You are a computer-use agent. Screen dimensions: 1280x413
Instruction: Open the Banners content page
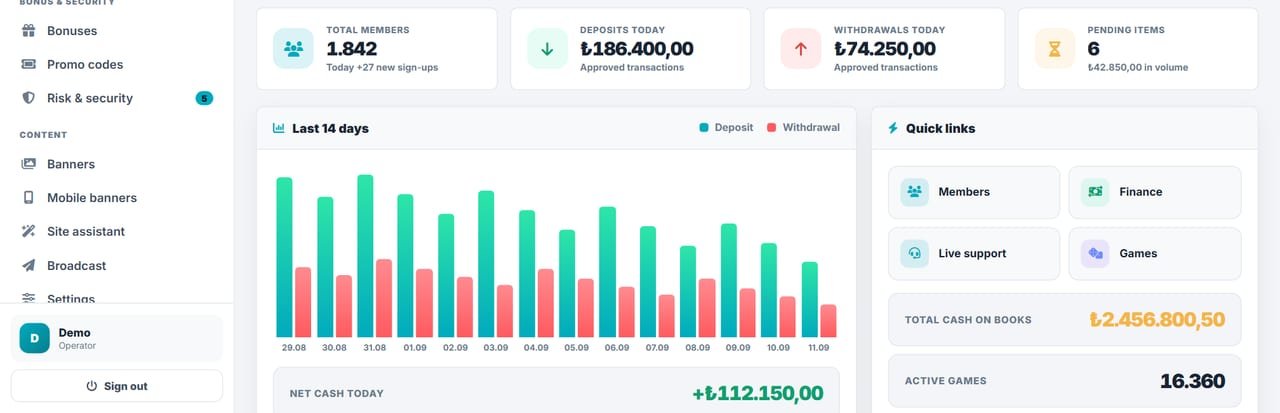(116, 164)
